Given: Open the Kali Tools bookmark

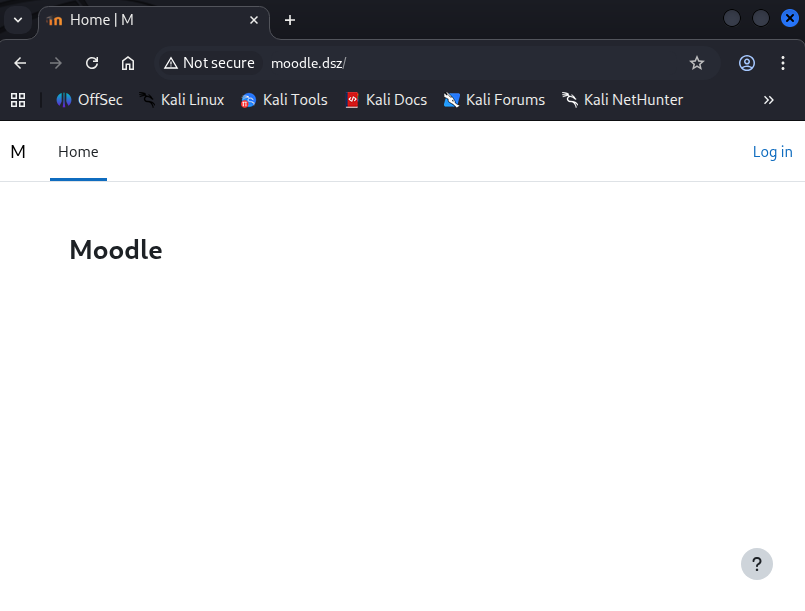Looking at the screenshot, I should [284, 100].
